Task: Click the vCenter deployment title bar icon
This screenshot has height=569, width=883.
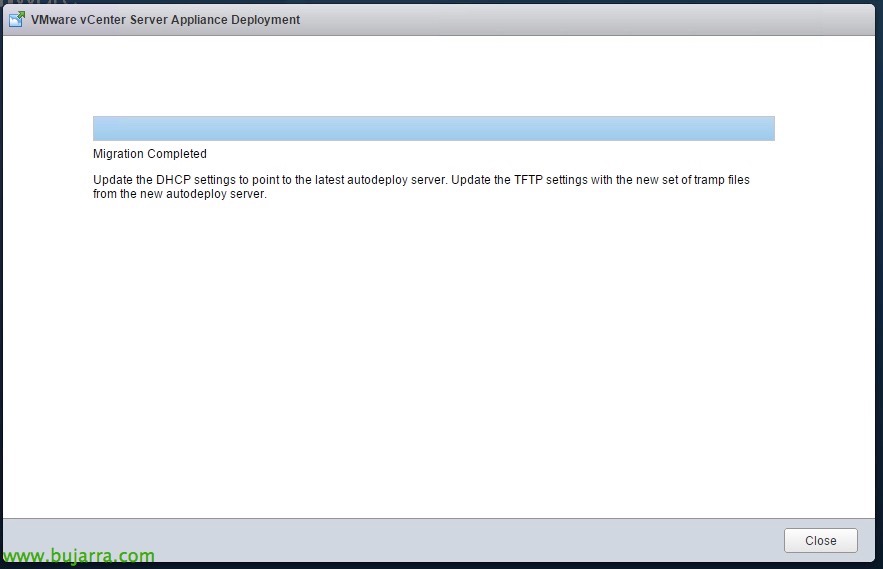Action: click(x=17, y=19)
